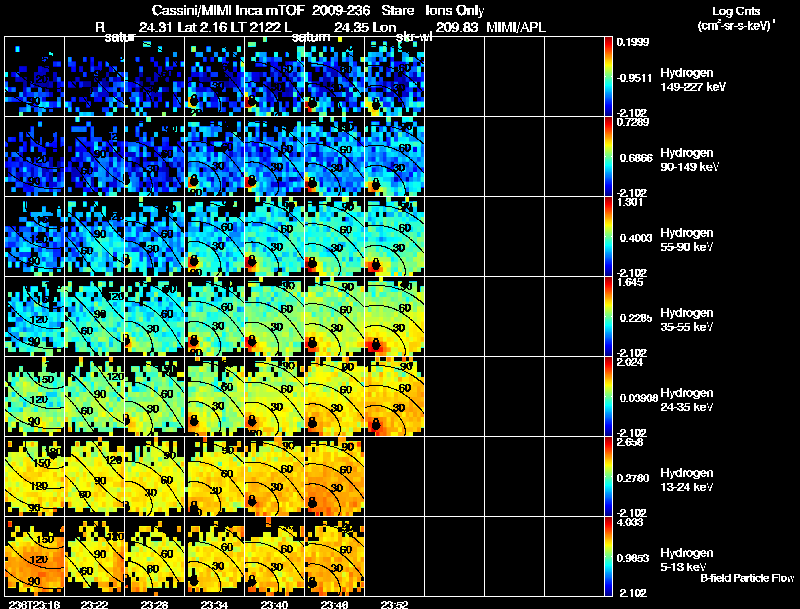Select the Hydrogen 149-227 keV panel at 23:34
The width and height of the screenshot is (800, 609).
(215, 77)
